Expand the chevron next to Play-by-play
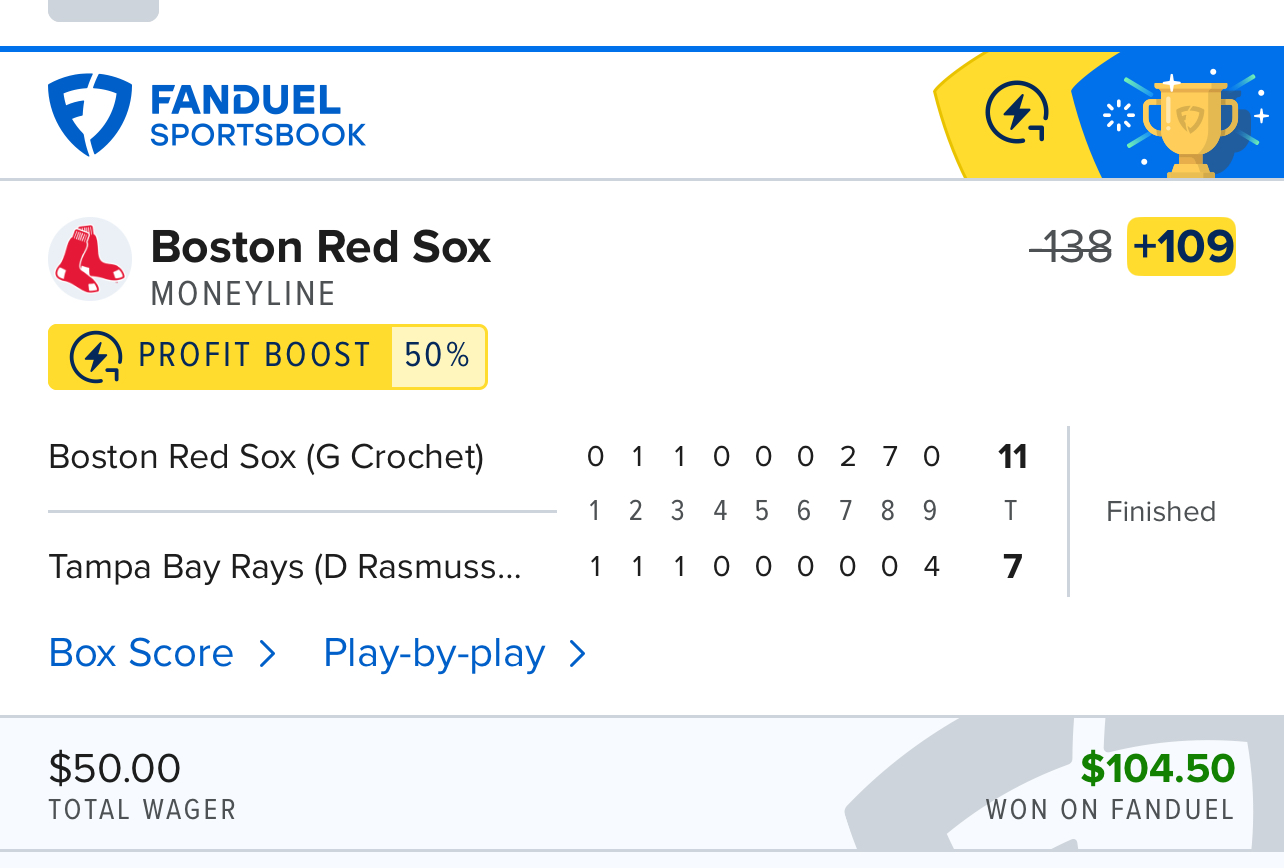1284x868 pixels. tap(577, 654)
